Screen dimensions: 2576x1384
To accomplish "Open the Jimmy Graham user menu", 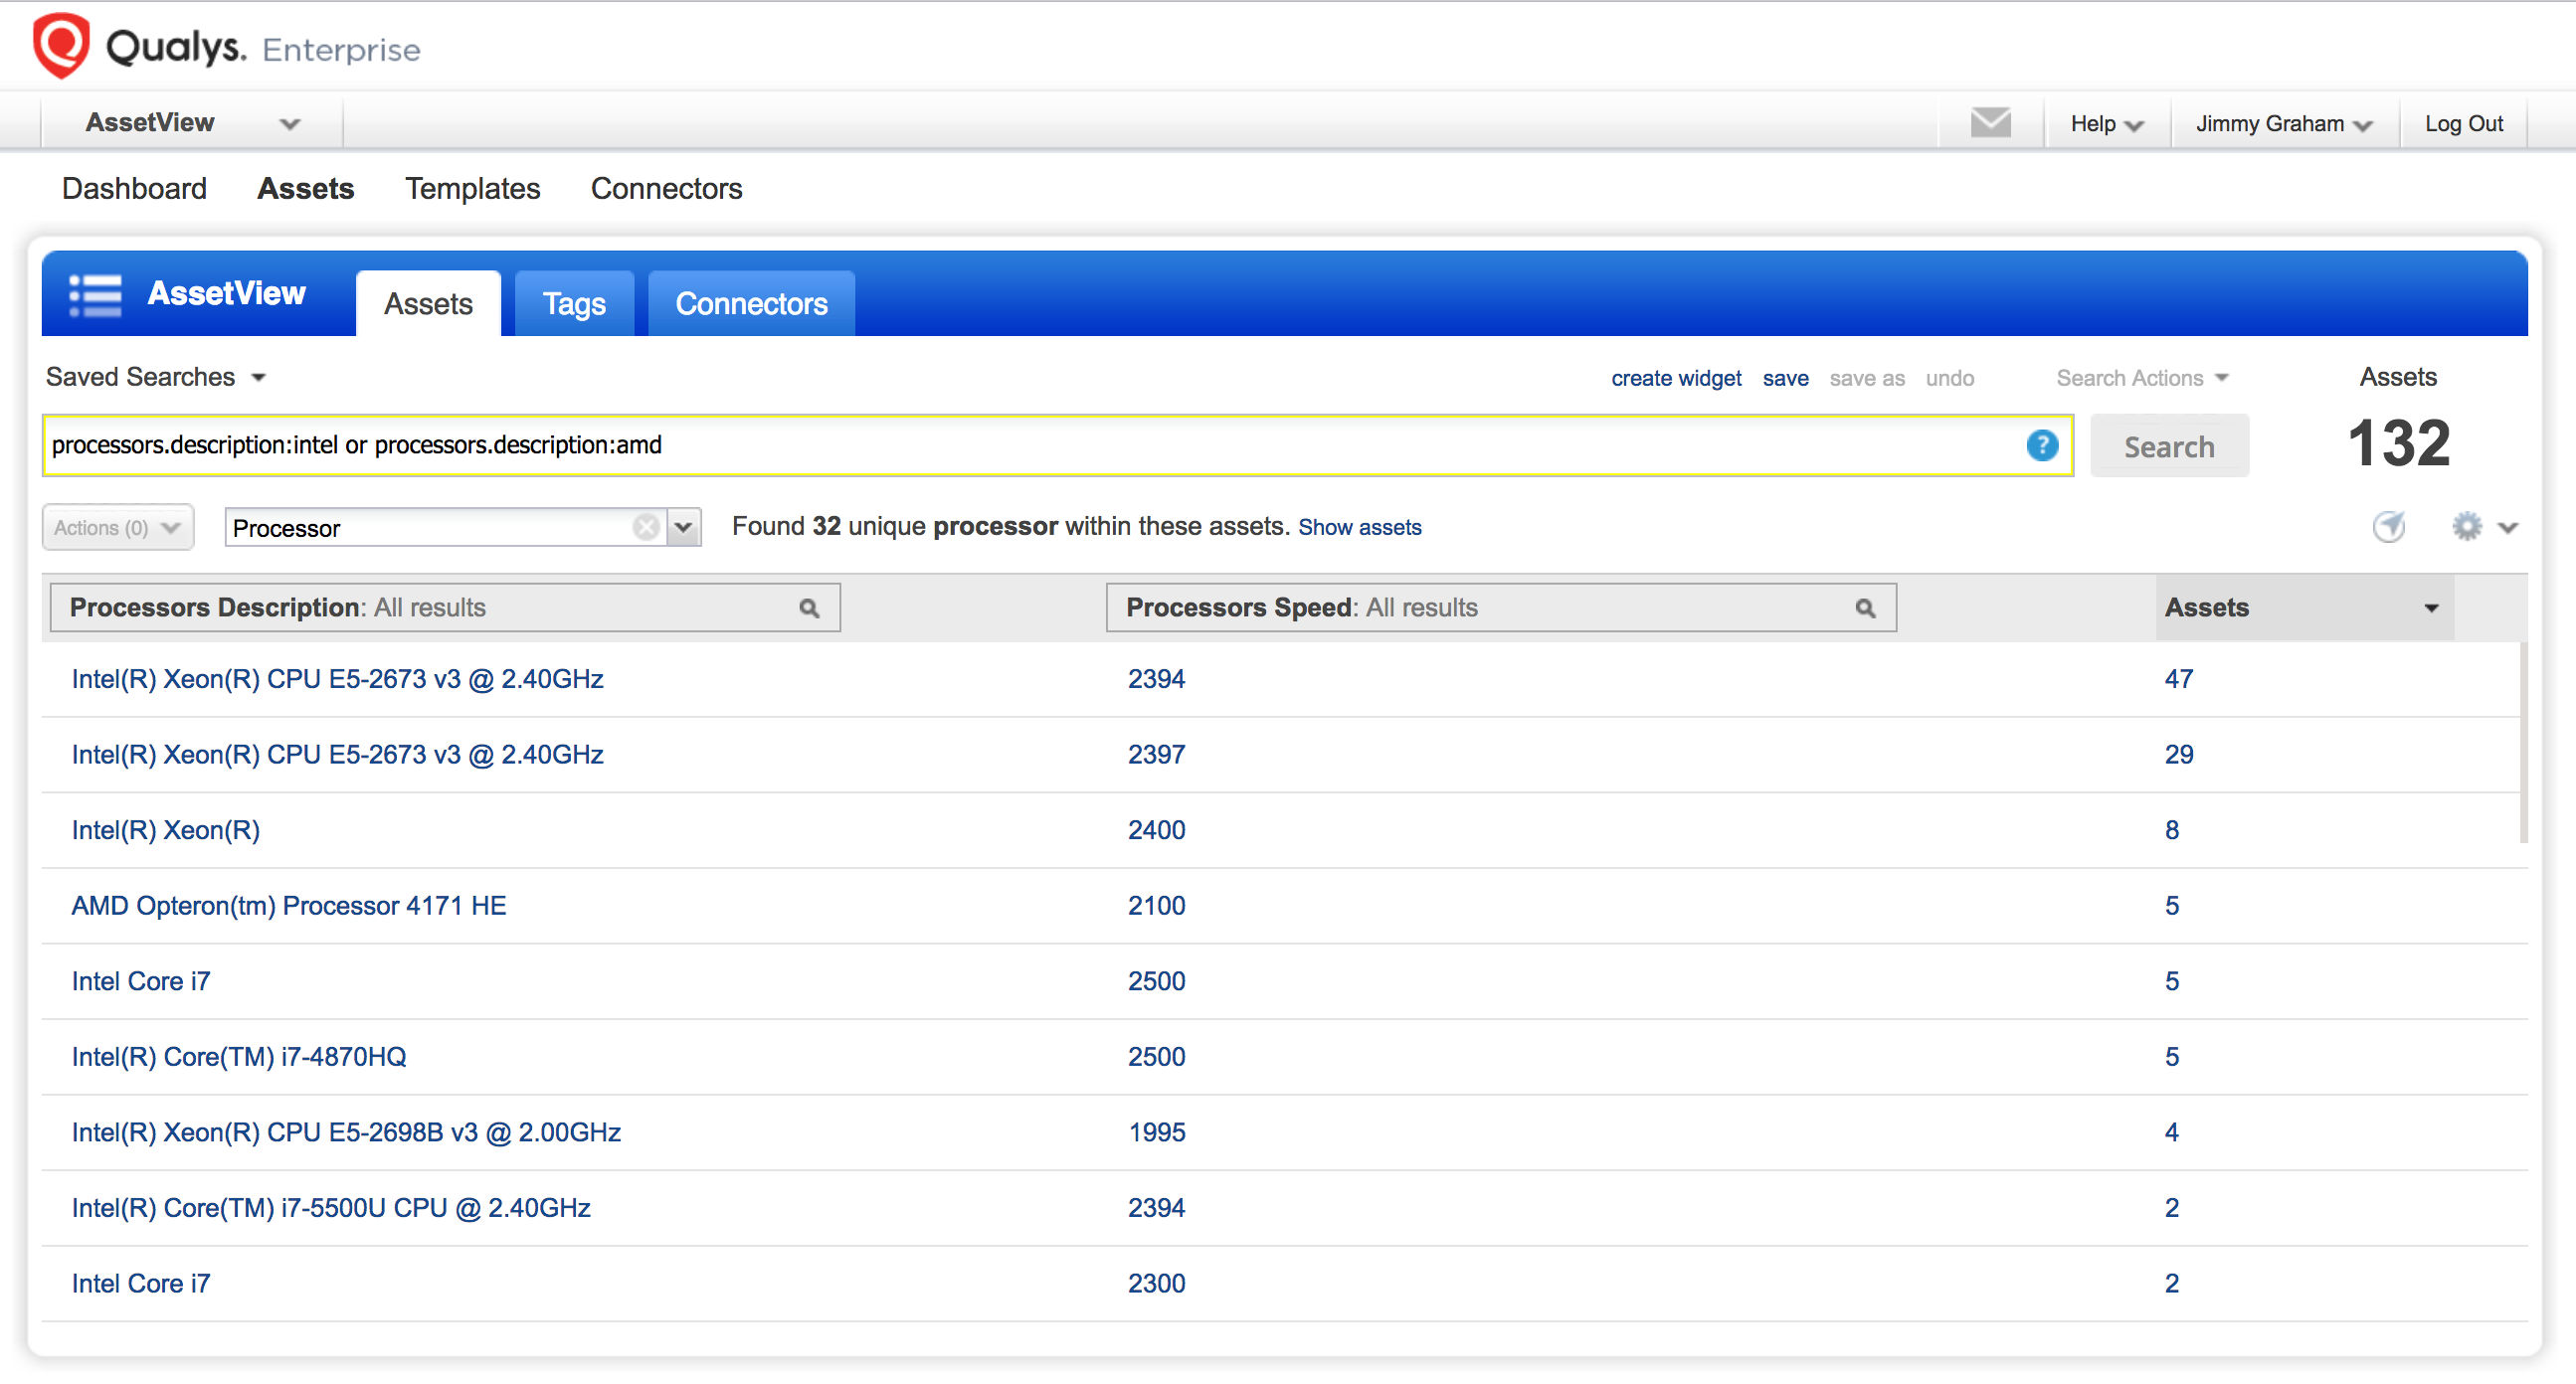I will [x=2283, y=124].
